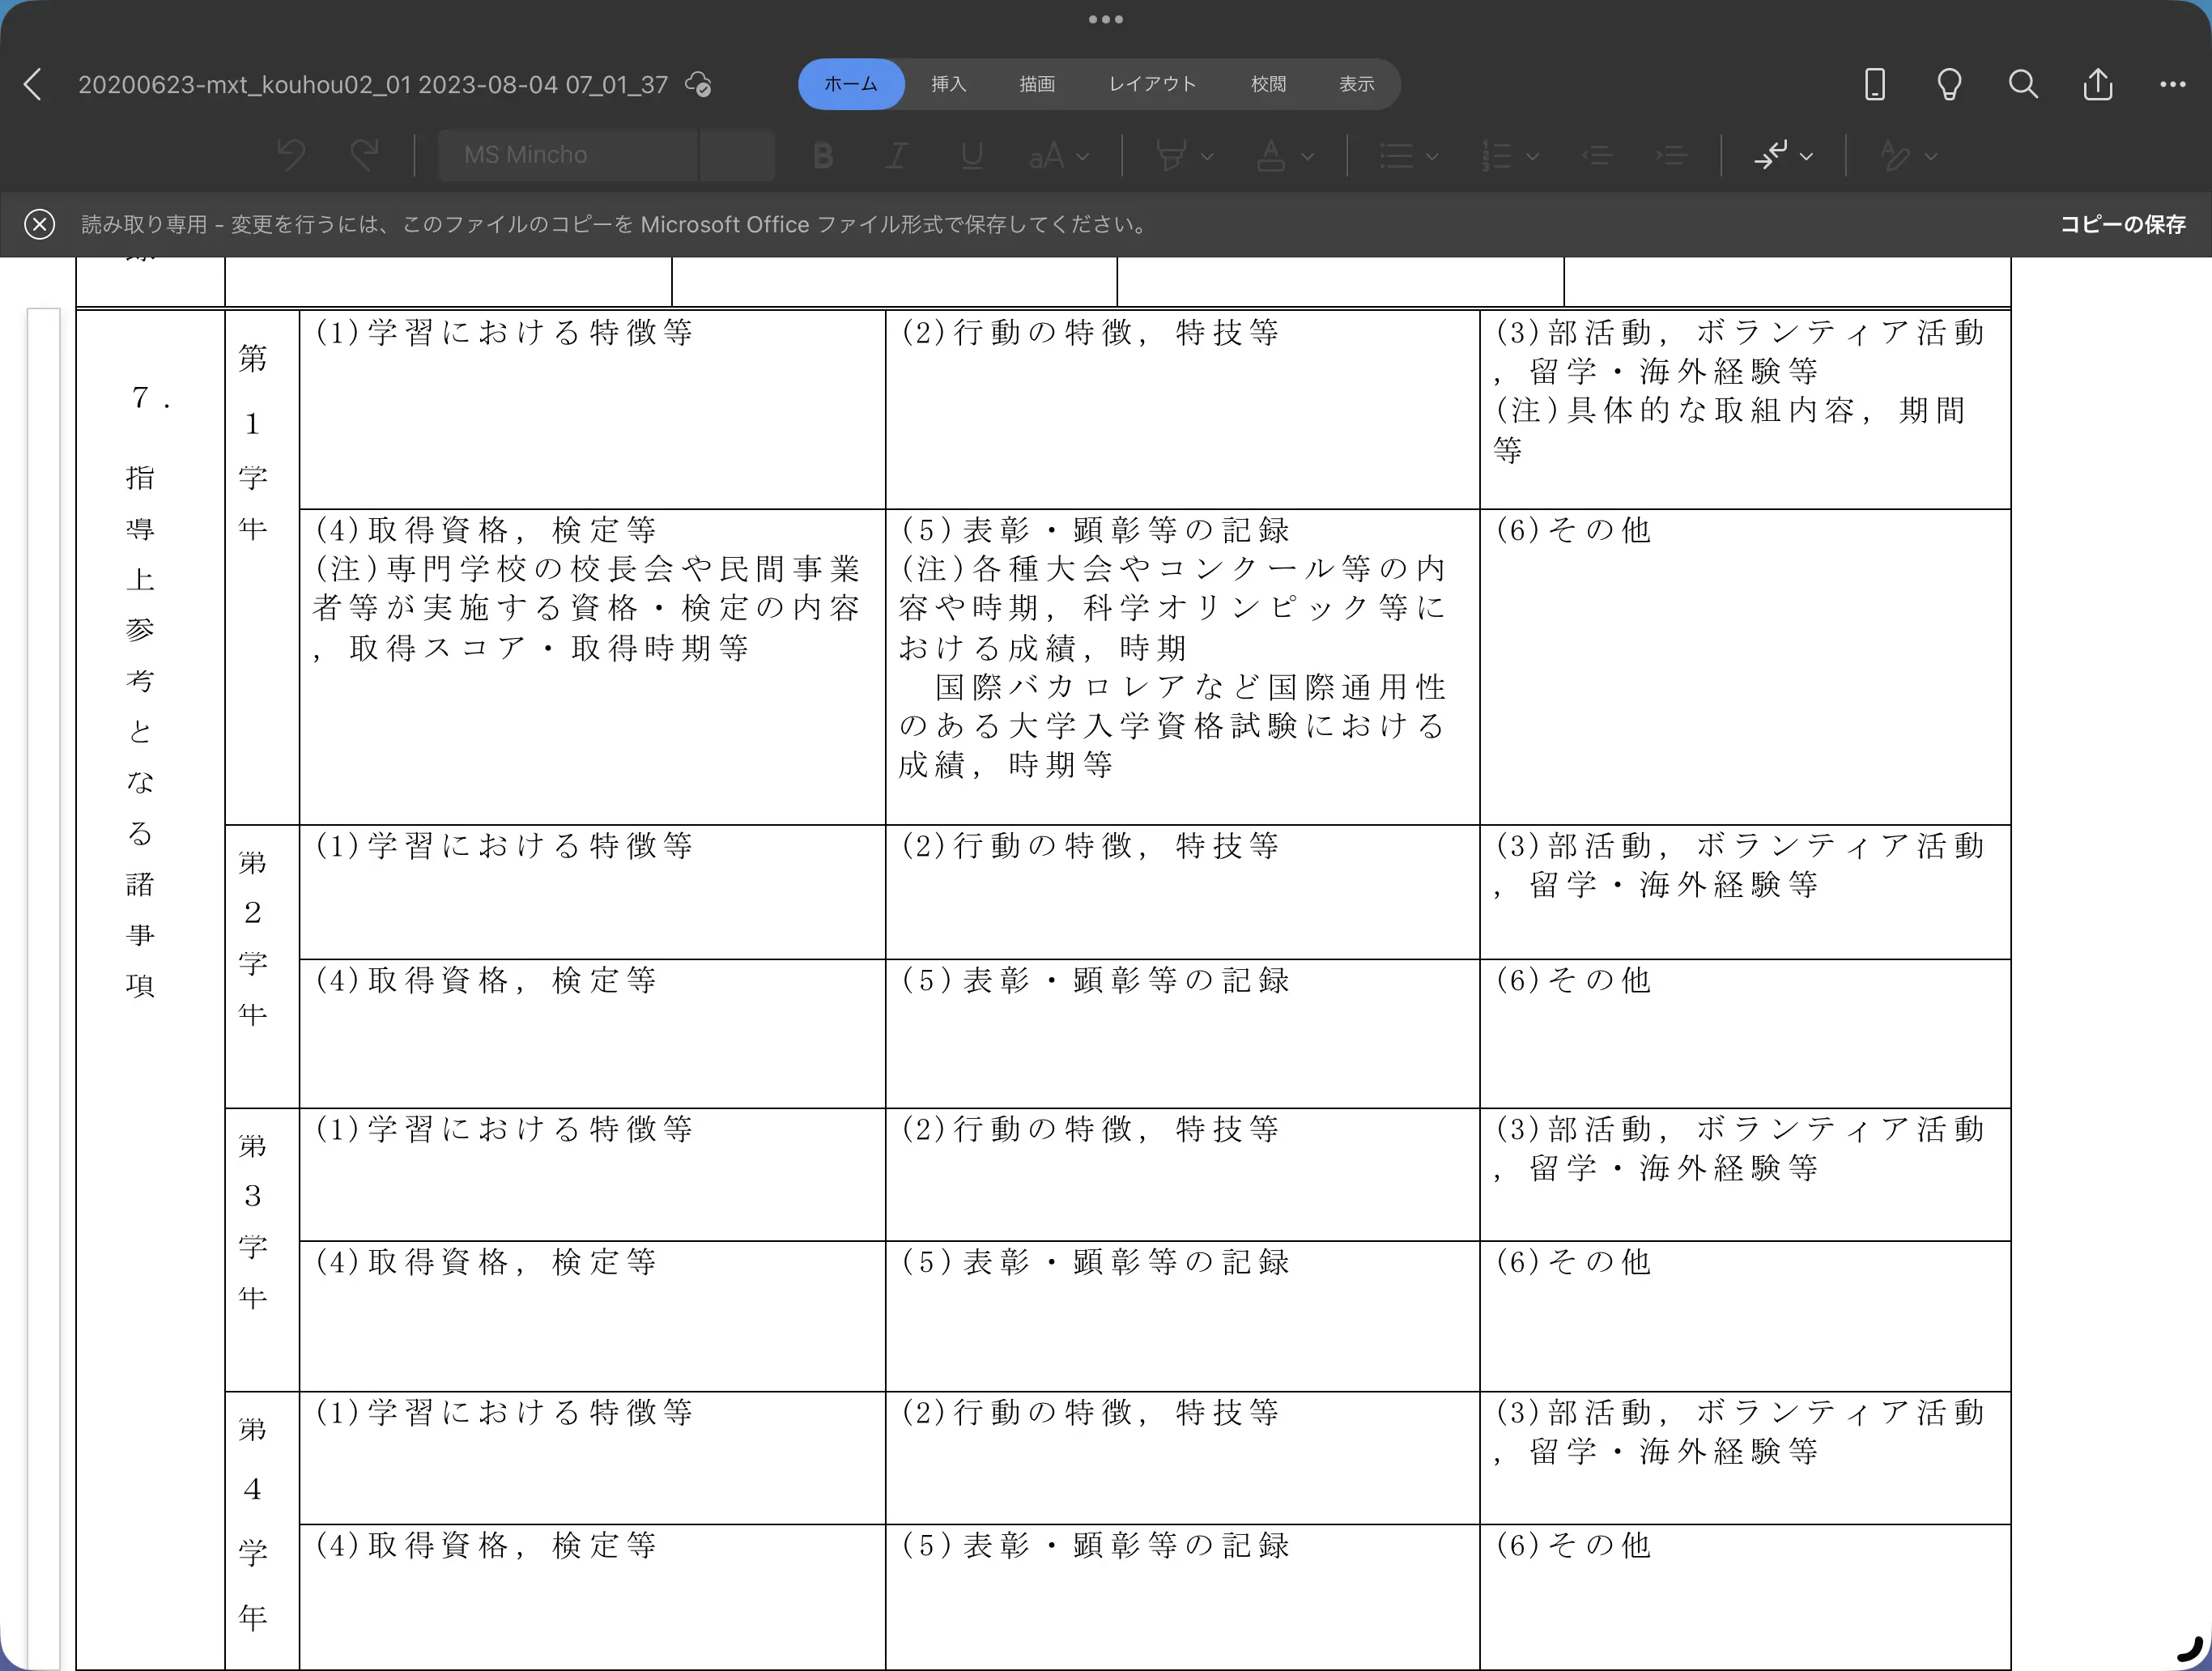Tap the three-dot multitasking handle at top

click(x=1106, y=19)
